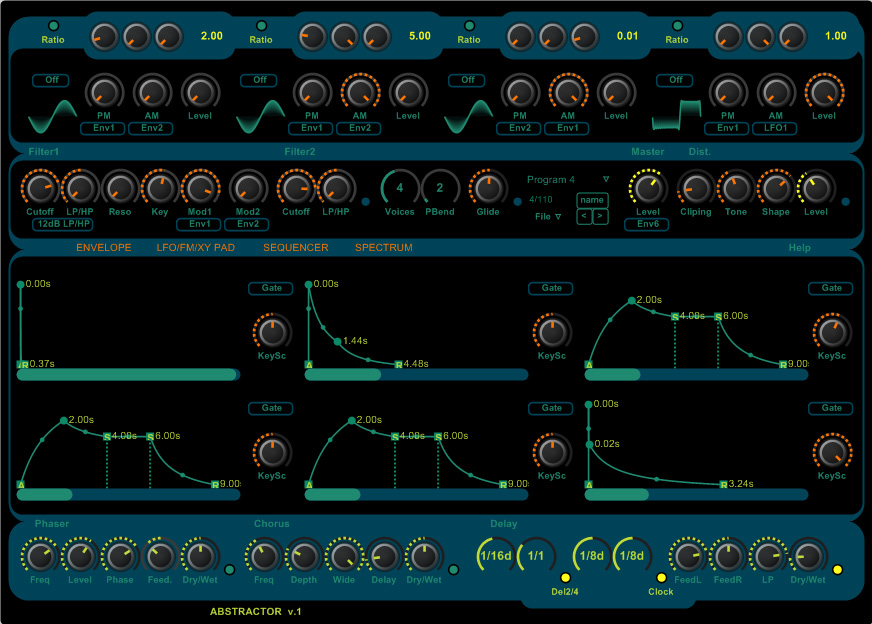Open the fourth operator LFO1 AM source selector
The width and height of the screenshot is (872, 624).
[x=775, y=128]
